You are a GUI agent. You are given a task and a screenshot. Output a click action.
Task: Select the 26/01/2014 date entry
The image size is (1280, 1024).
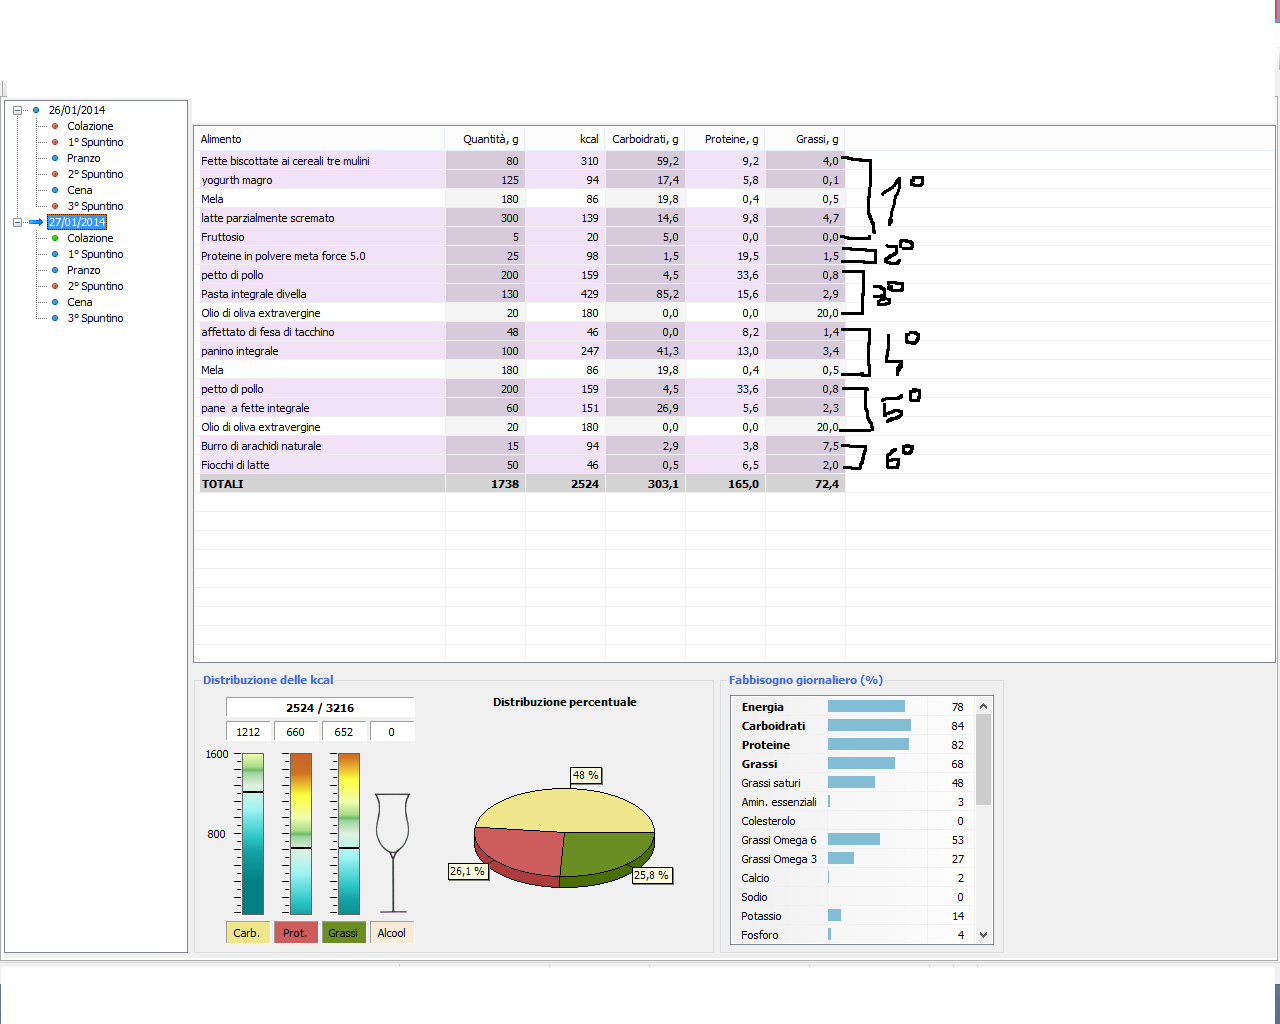(77, 111)
